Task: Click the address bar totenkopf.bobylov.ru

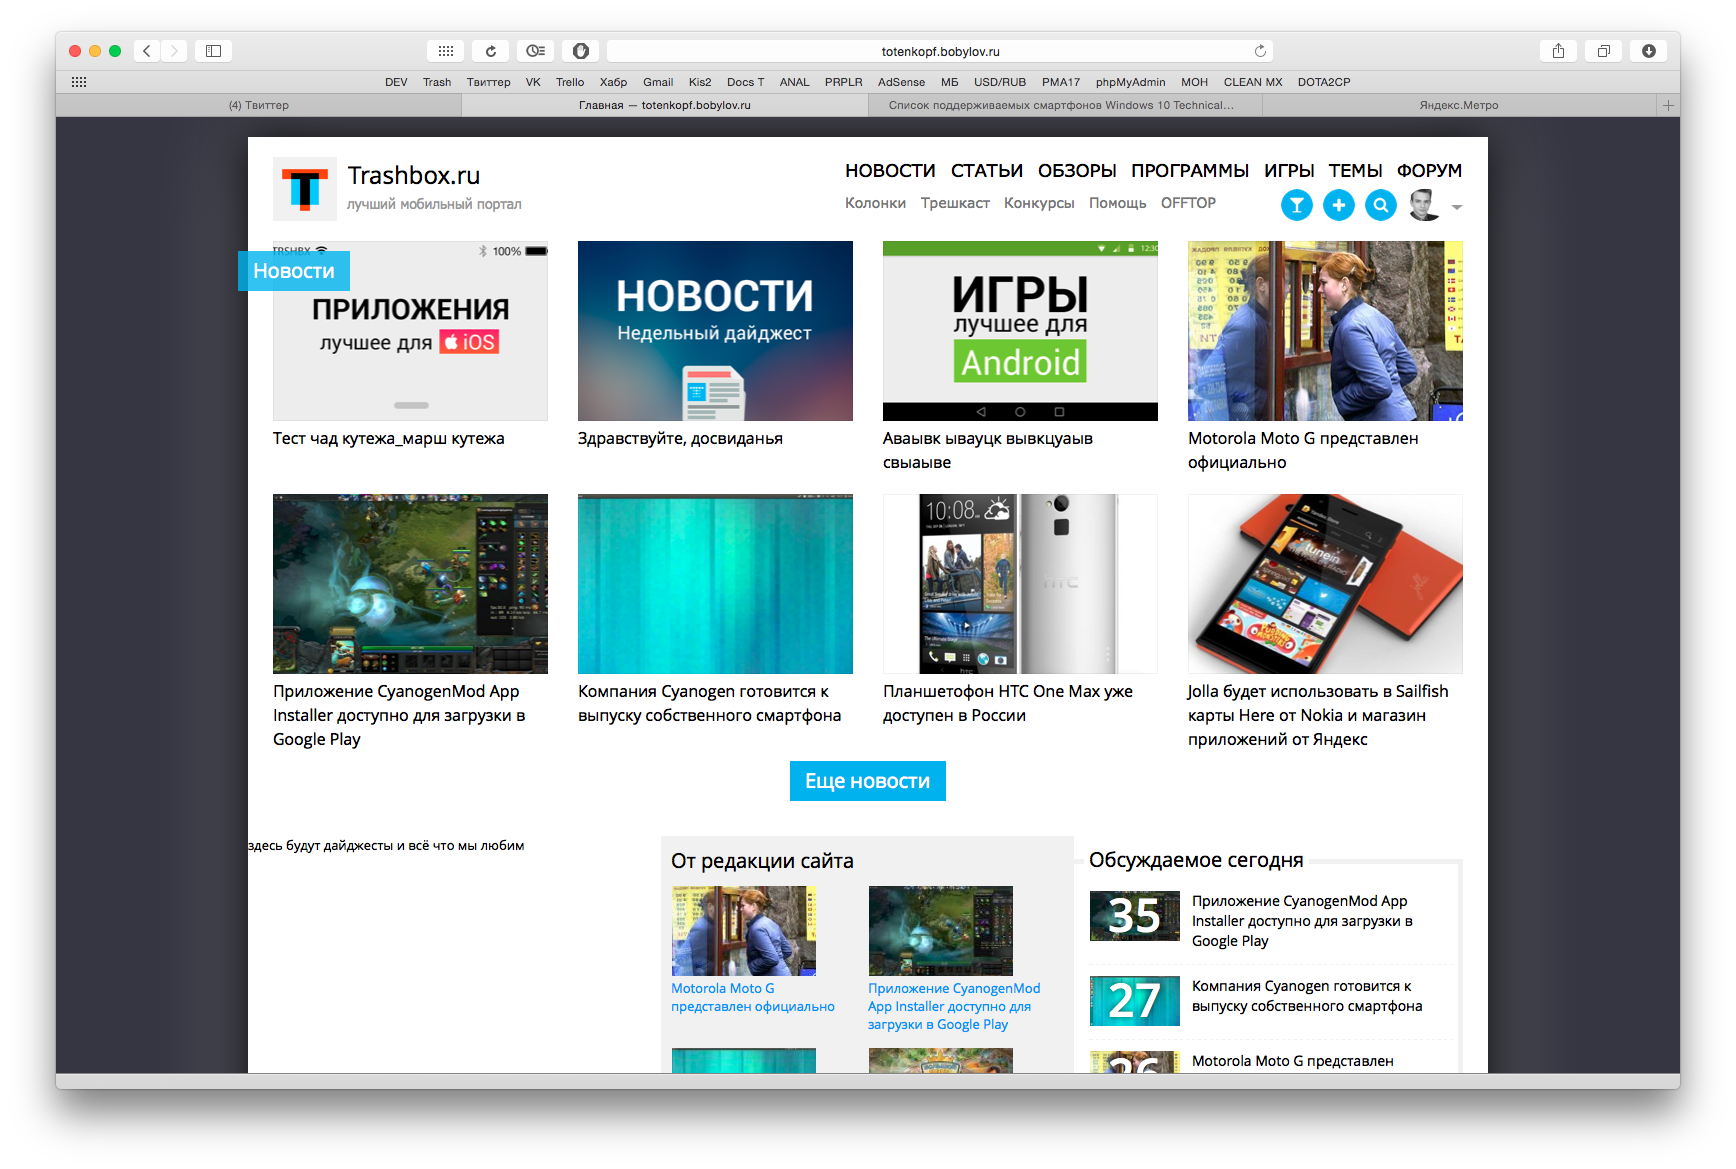Action: point(940,51)
